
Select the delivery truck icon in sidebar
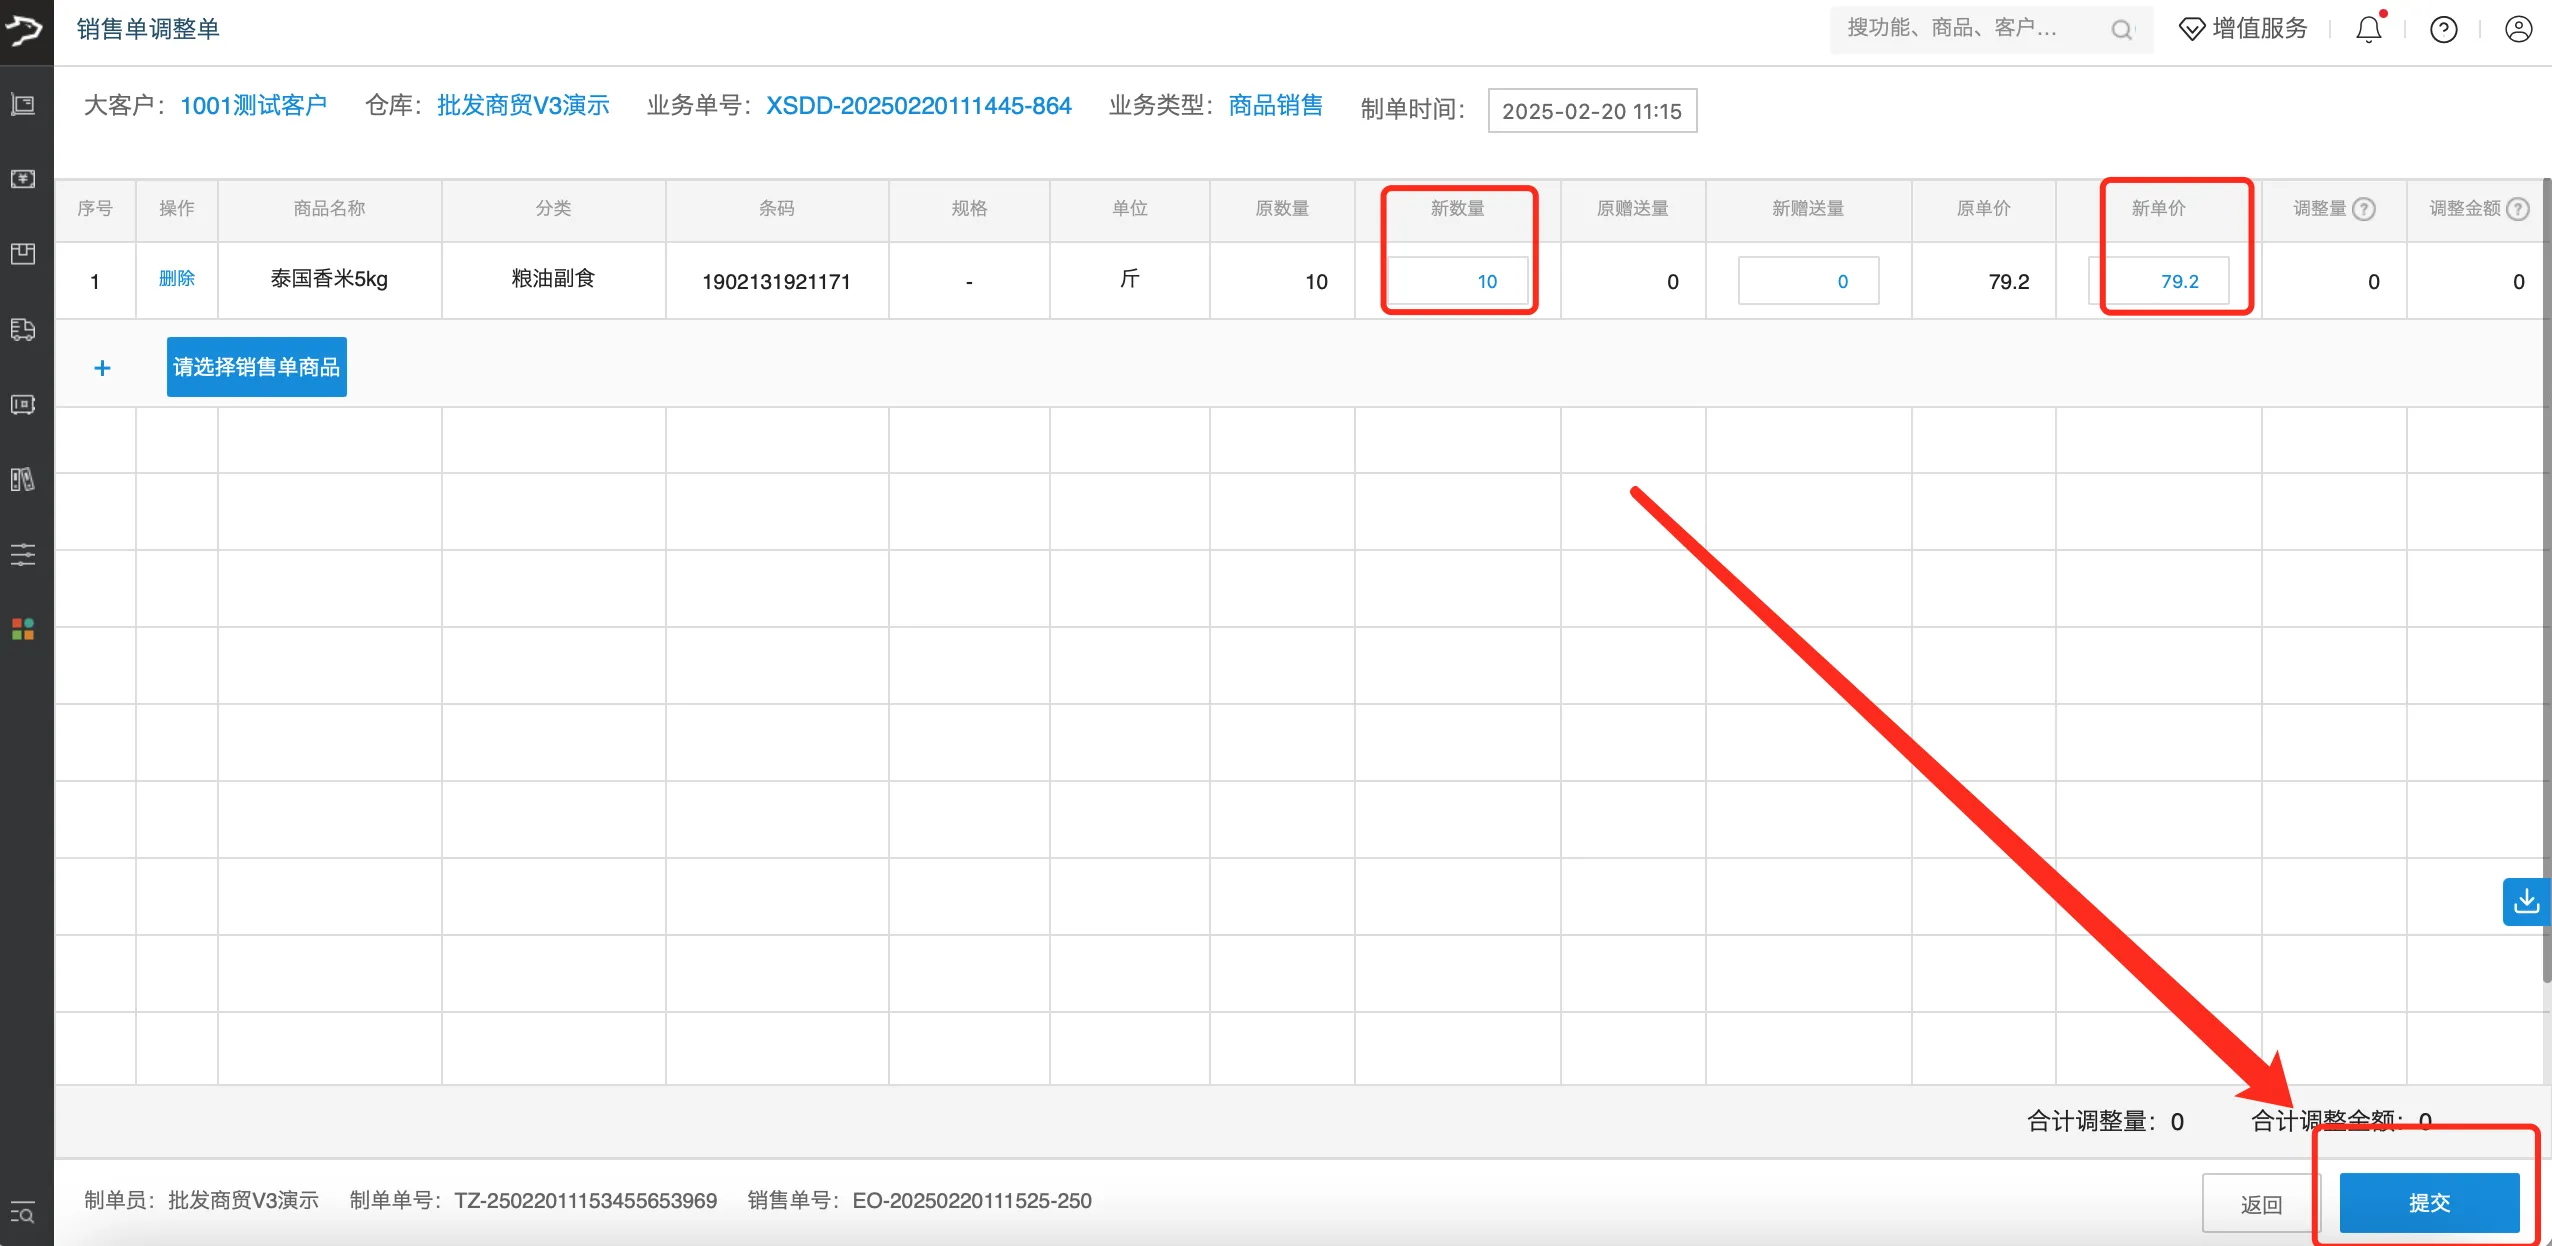(x=23, y=330)
